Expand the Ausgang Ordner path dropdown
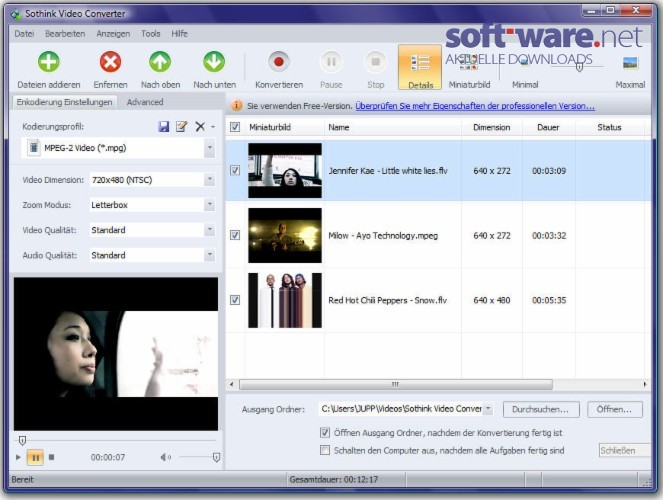Image resolution: width=663 pixels, height=500 pixels. 488,409
